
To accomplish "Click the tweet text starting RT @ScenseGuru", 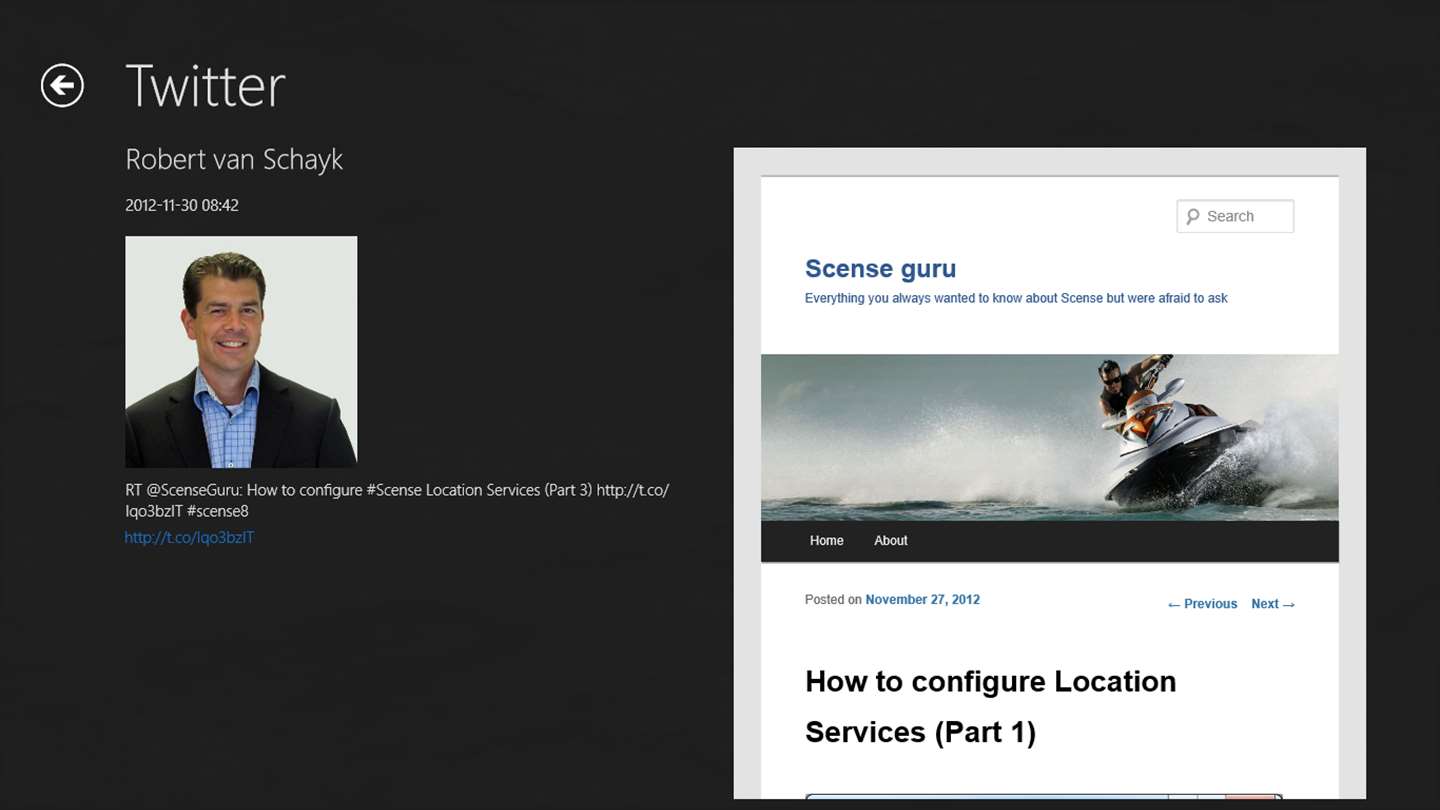I will 397,500.
